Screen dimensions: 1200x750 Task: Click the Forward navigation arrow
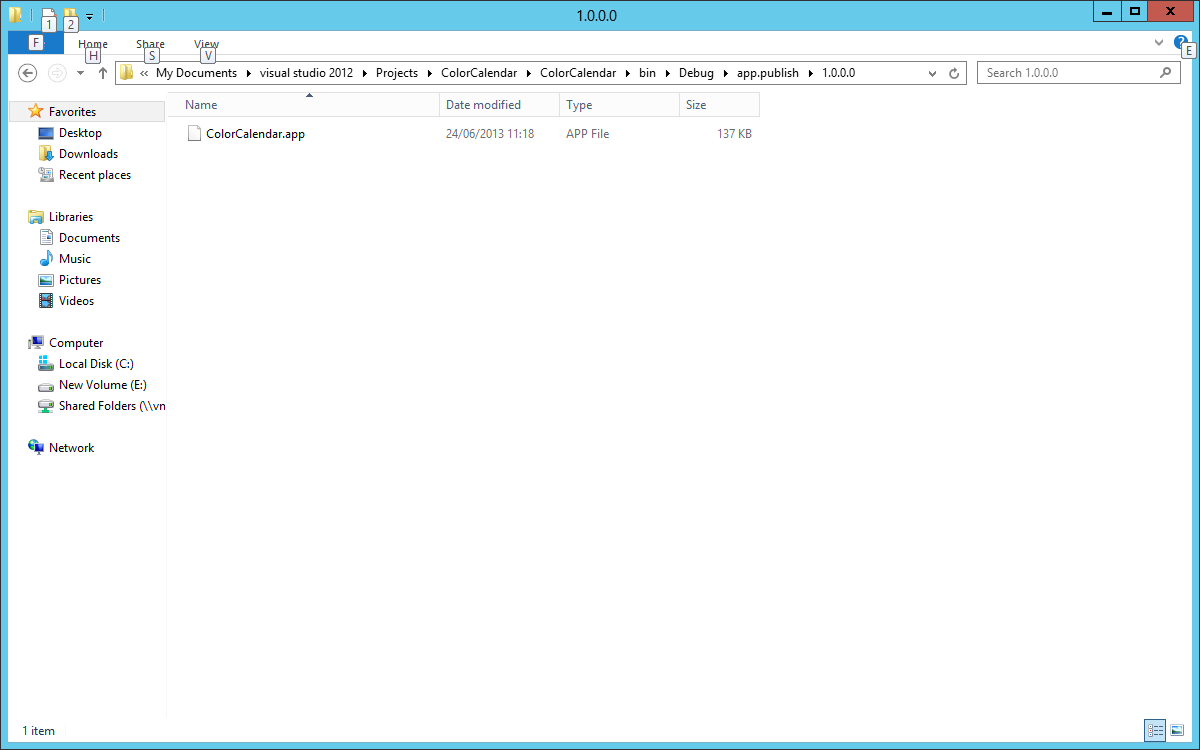pyautogui.click(x=57, y=73)
